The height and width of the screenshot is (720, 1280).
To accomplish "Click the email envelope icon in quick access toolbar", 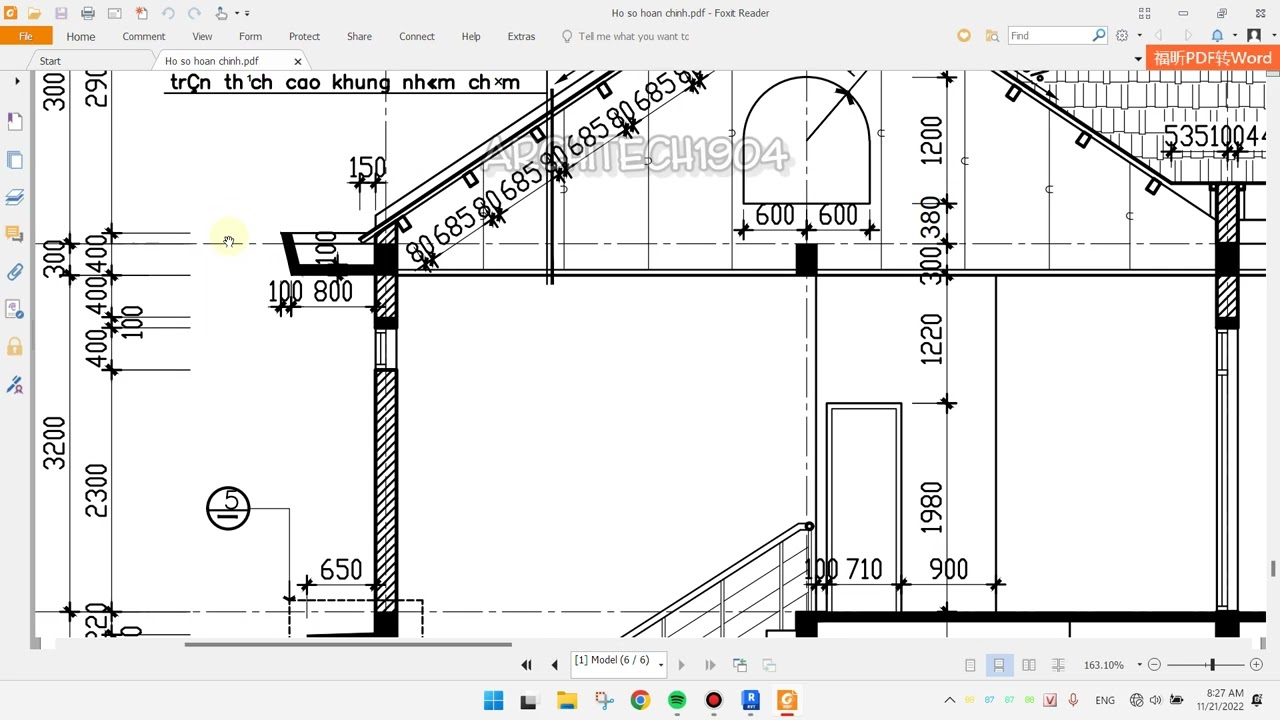I will click(x=114, y=13).
